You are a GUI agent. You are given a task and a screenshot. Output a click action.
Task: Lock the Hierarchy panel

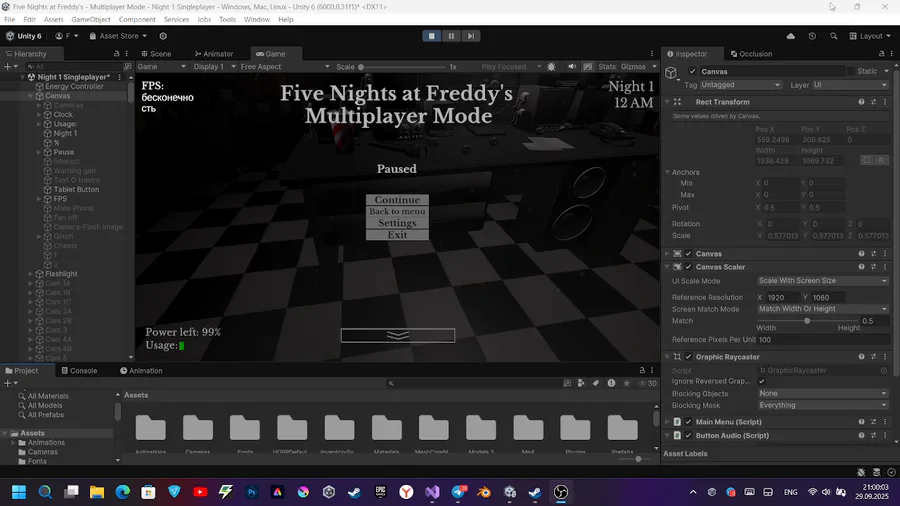117,53
